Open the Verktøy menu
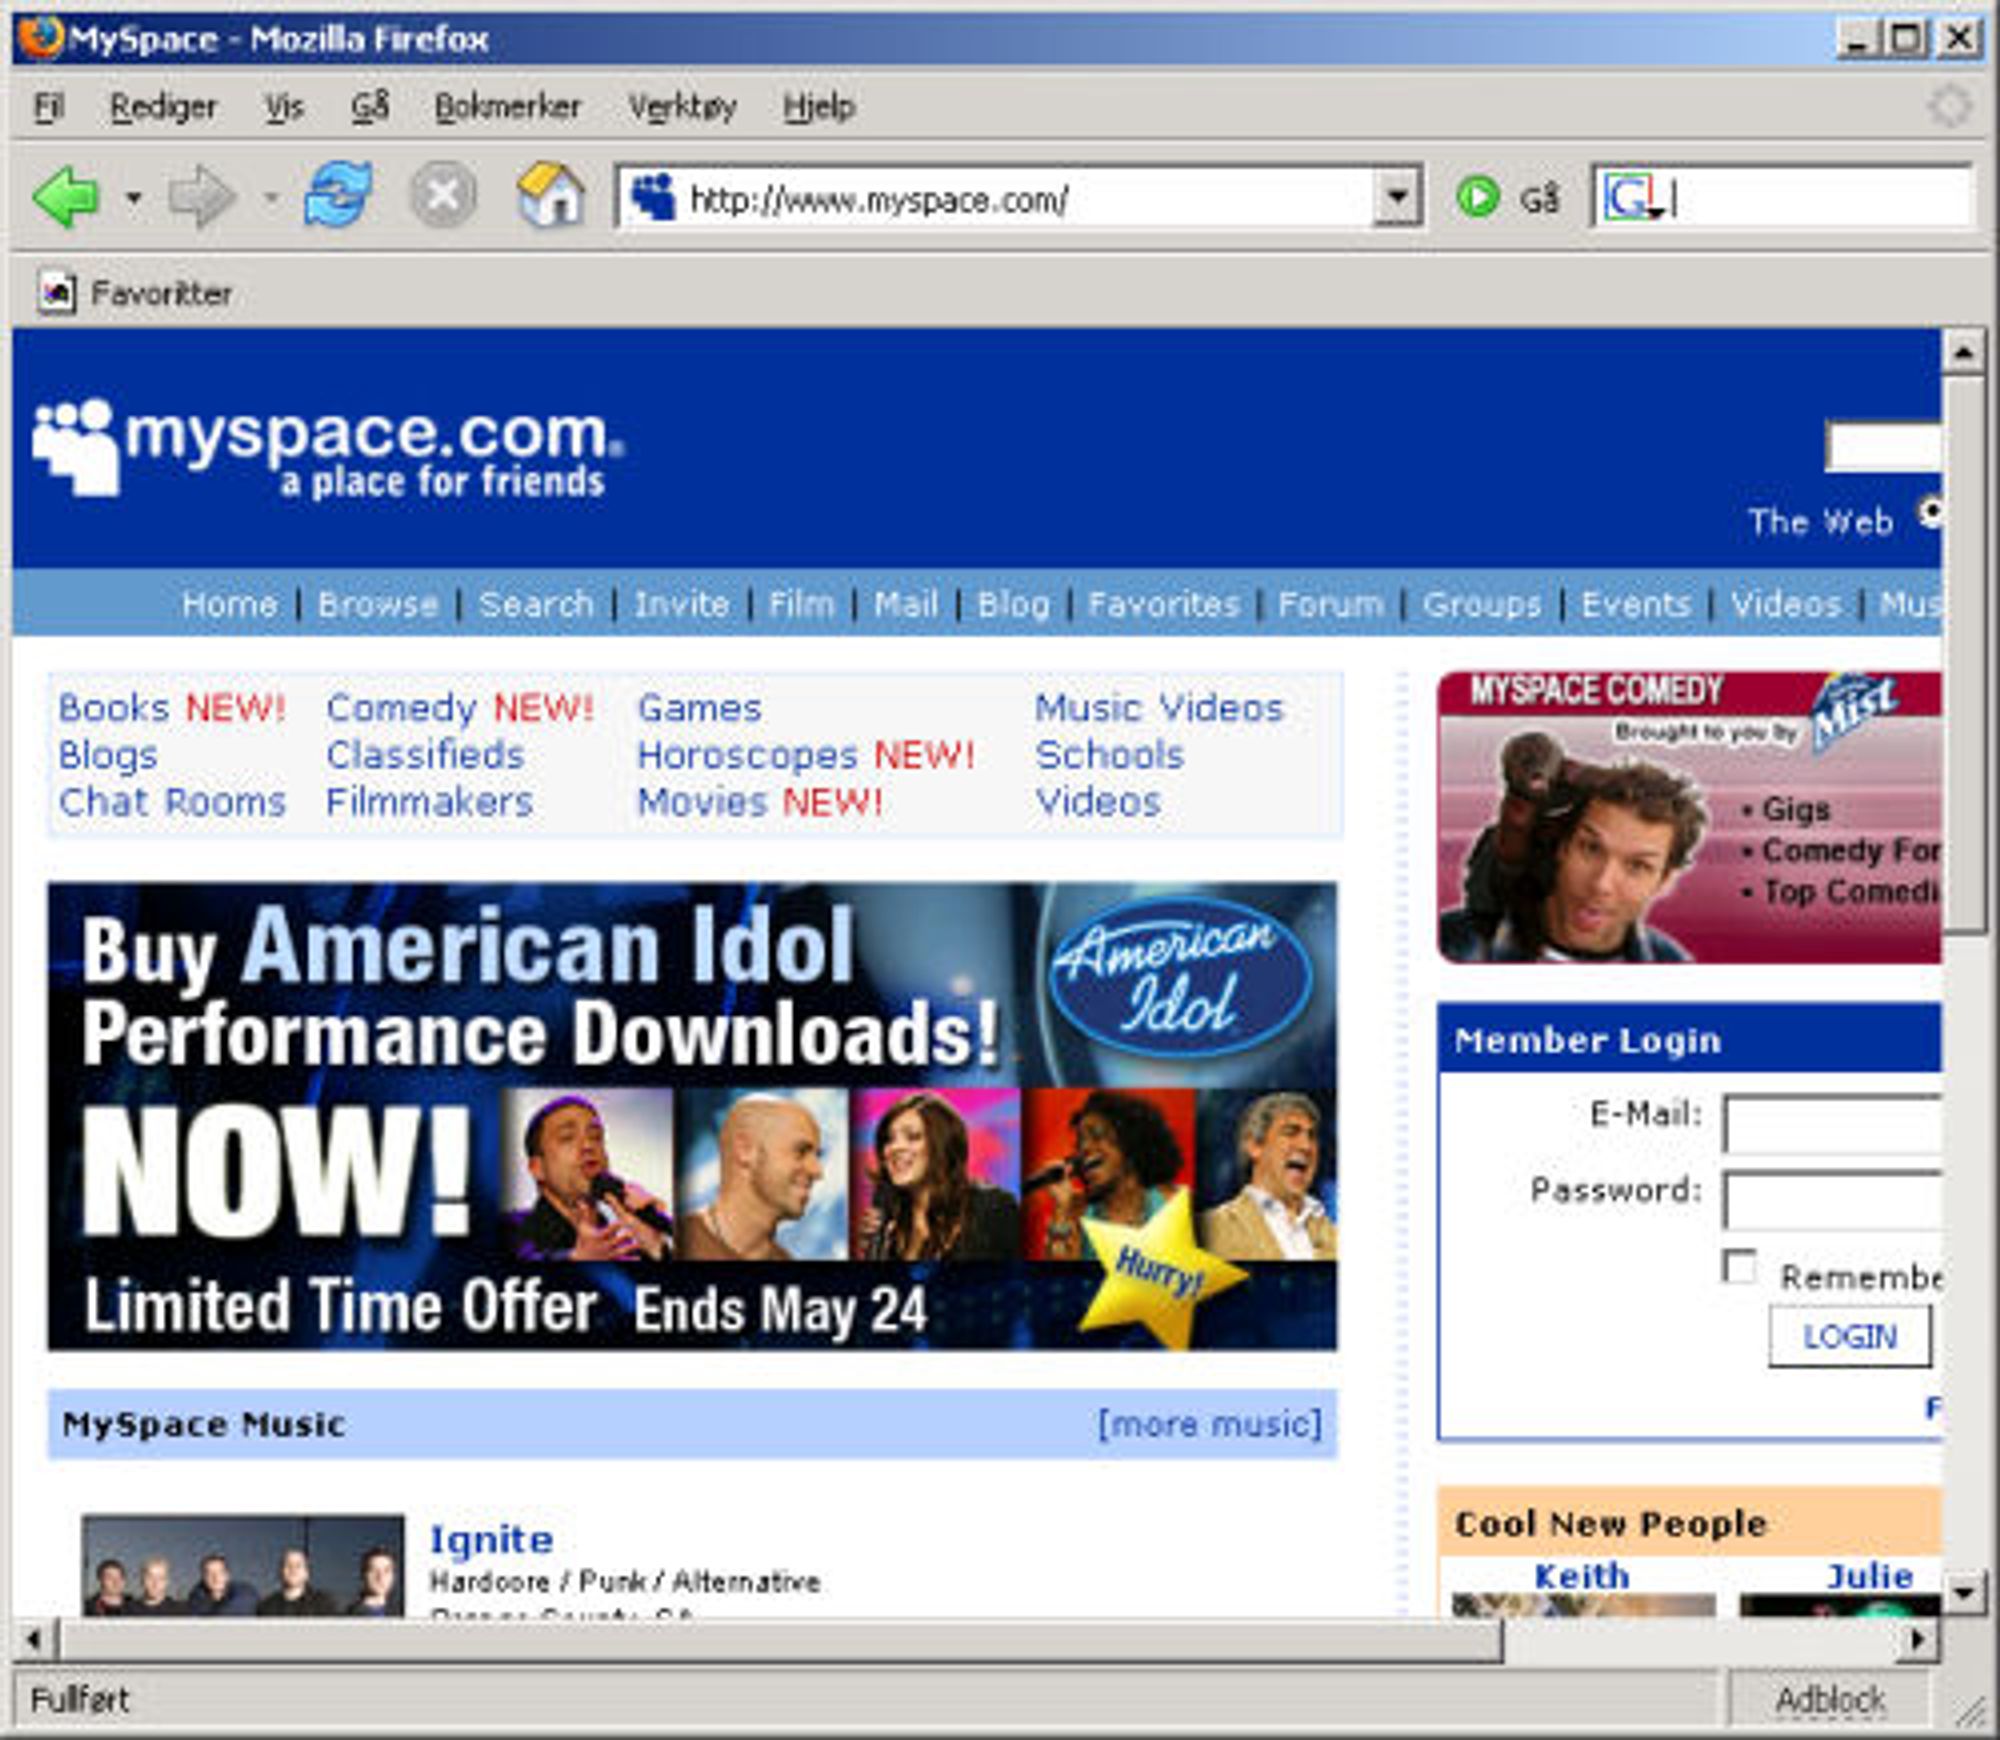The image size is (2000, 1740). pyautogui.click(x=682, y=106)
